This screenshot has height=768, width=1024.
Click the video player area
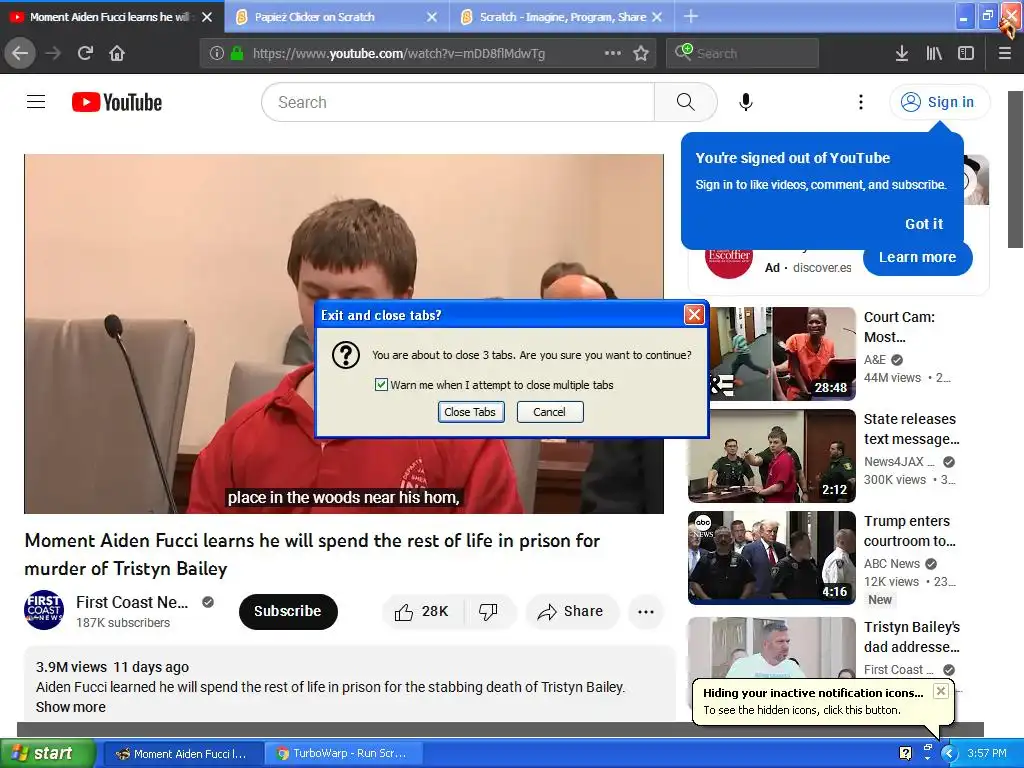click(344, 334)
